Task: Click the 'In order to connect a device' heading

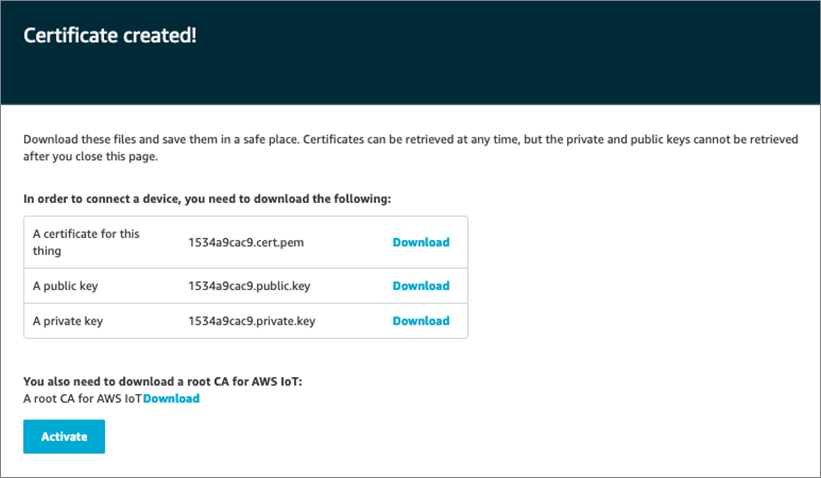Action: [x=207, y=199]
